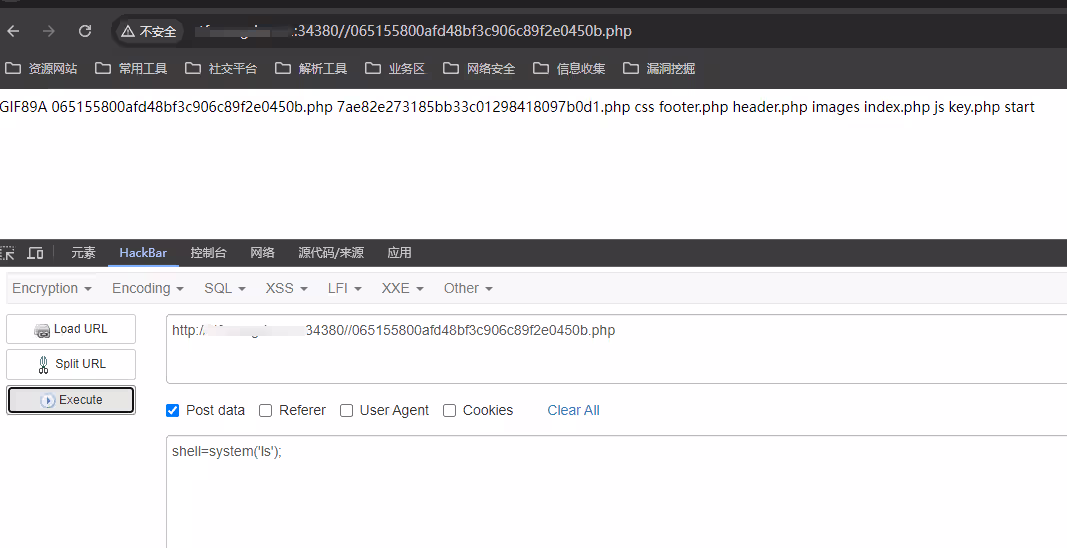Screen dimensions: 1067x548
Task: Click the Clear All link
Action: click(573, 410)
